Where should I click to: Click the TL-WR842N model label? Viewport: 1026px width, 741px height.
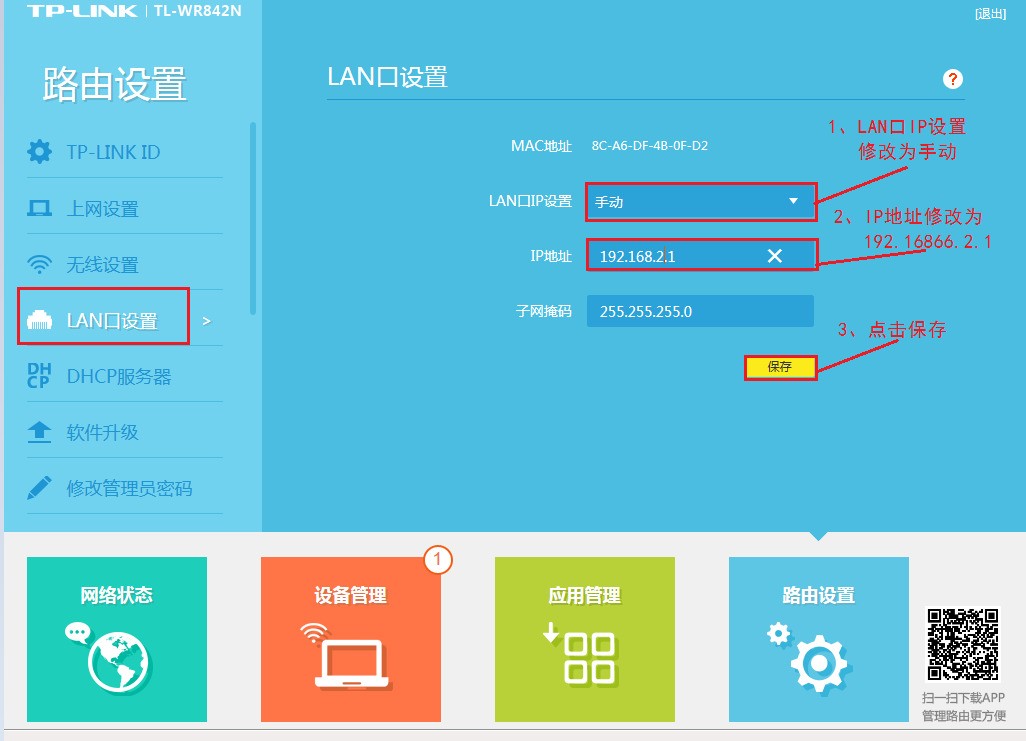pyautogui.click(x=198, y=11)
